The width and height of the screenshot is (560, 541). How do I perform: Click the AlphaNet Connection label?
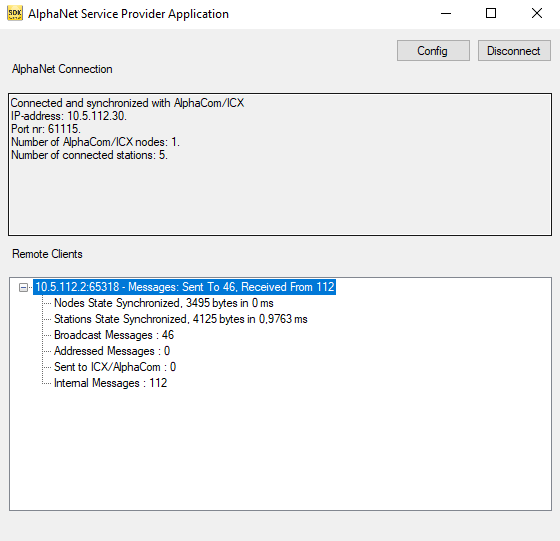62,69
